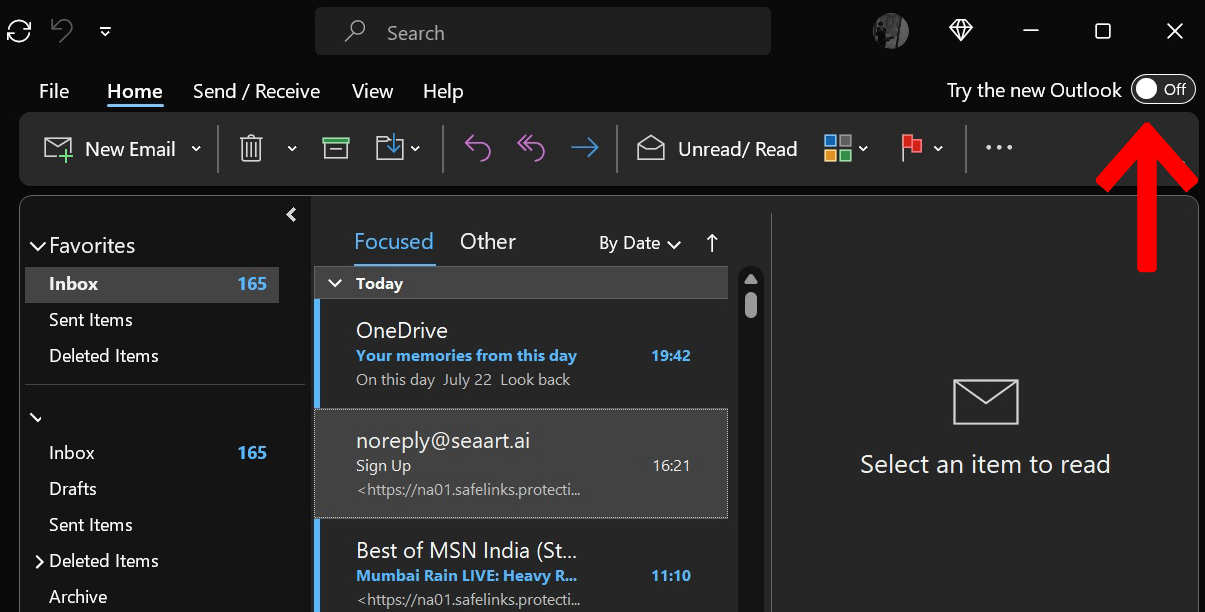Open Deleted Items under Favorites
This screenshot has height=612, width=1205.
104,356
